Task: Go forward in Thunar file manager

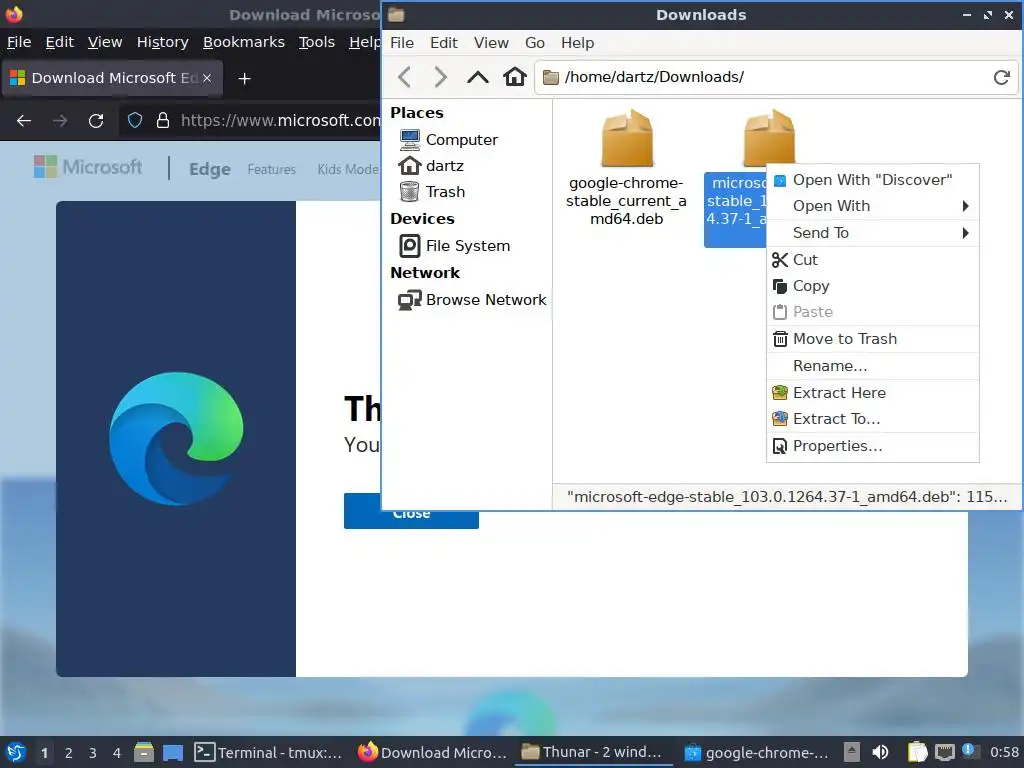Action: coord(441,77)
